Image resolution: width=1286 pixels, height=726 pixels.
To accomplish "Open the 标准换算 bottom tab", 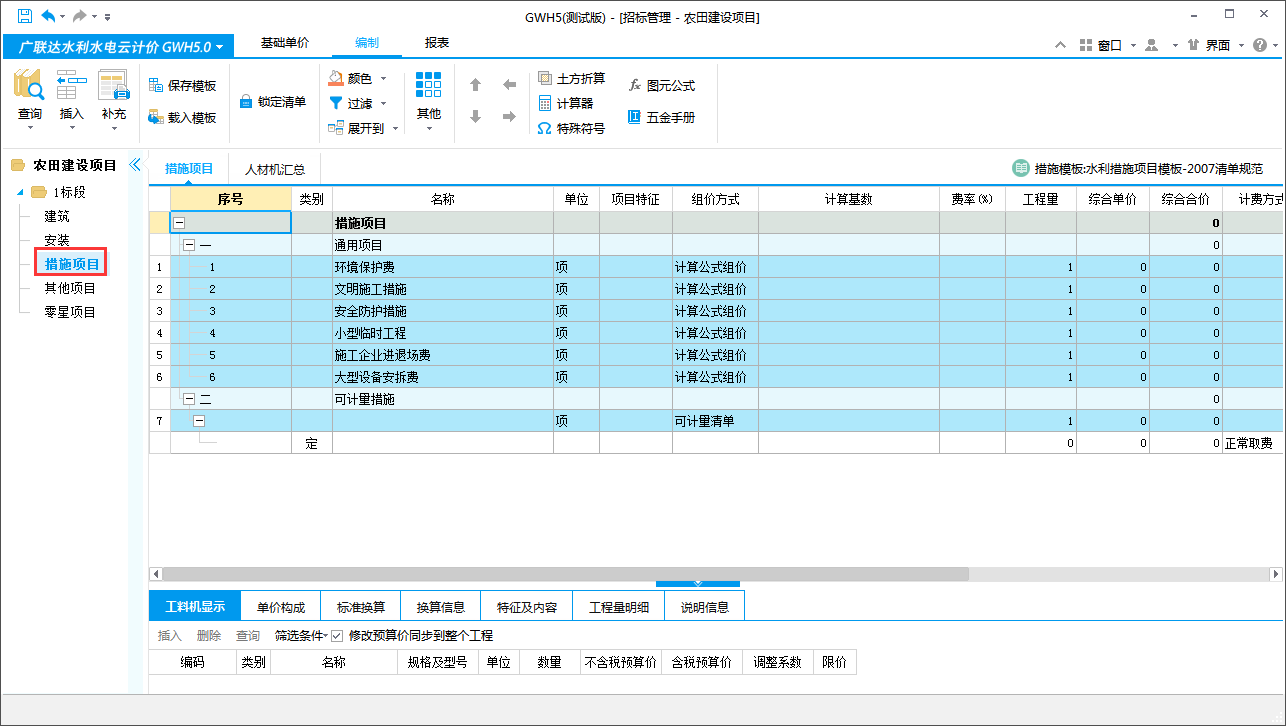I will pos(361,607).
